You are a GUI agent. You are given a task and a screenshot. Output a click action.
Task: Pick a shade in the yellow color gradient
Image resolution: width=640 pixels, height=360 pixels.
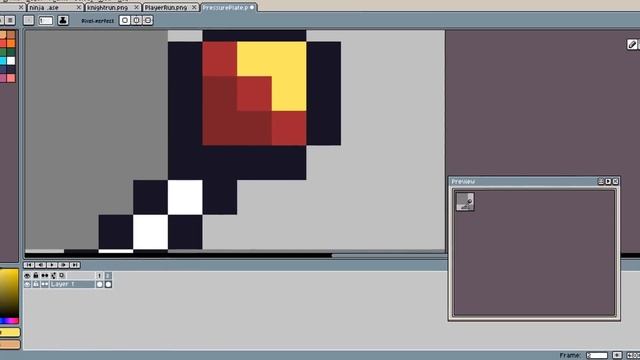point(9,293)
